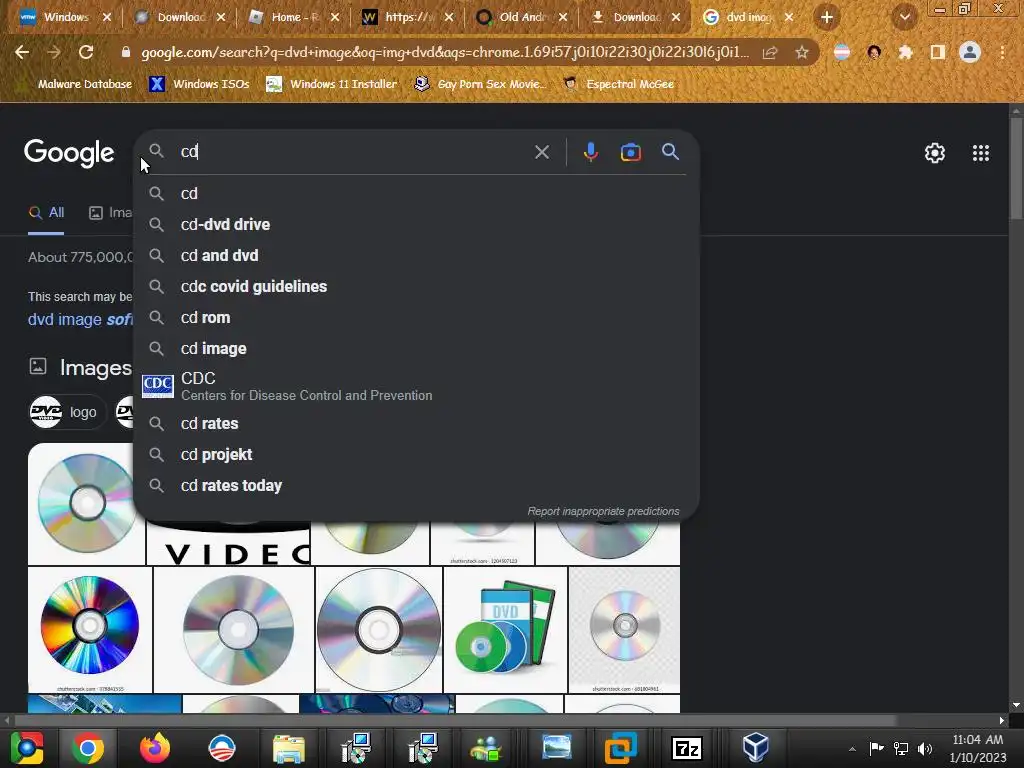
Task: Select the 'cd projekt' suggestion
Action: tap(416, 455)
